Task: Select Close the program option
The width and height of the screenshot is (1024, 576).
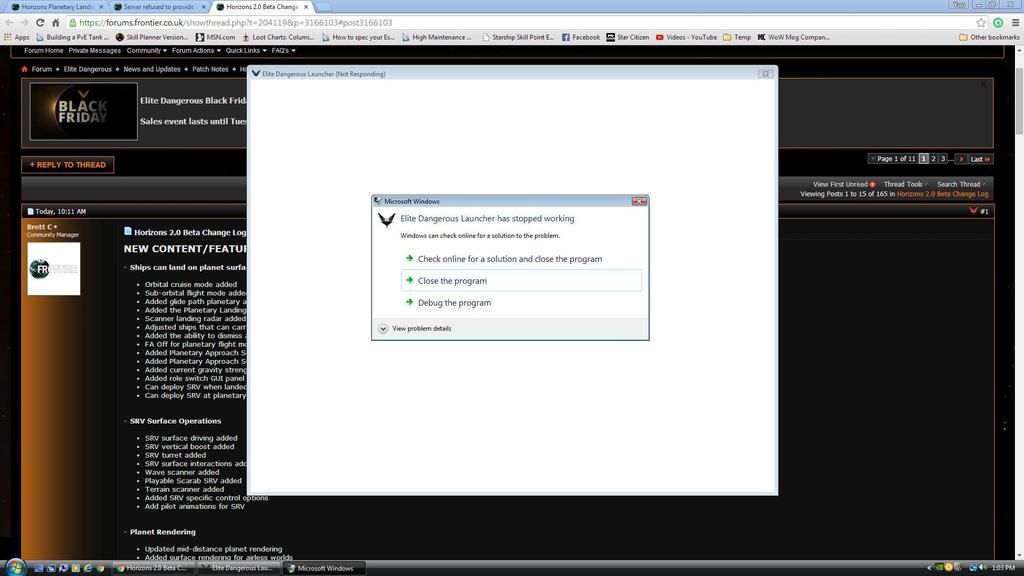Action: (521, 281)
